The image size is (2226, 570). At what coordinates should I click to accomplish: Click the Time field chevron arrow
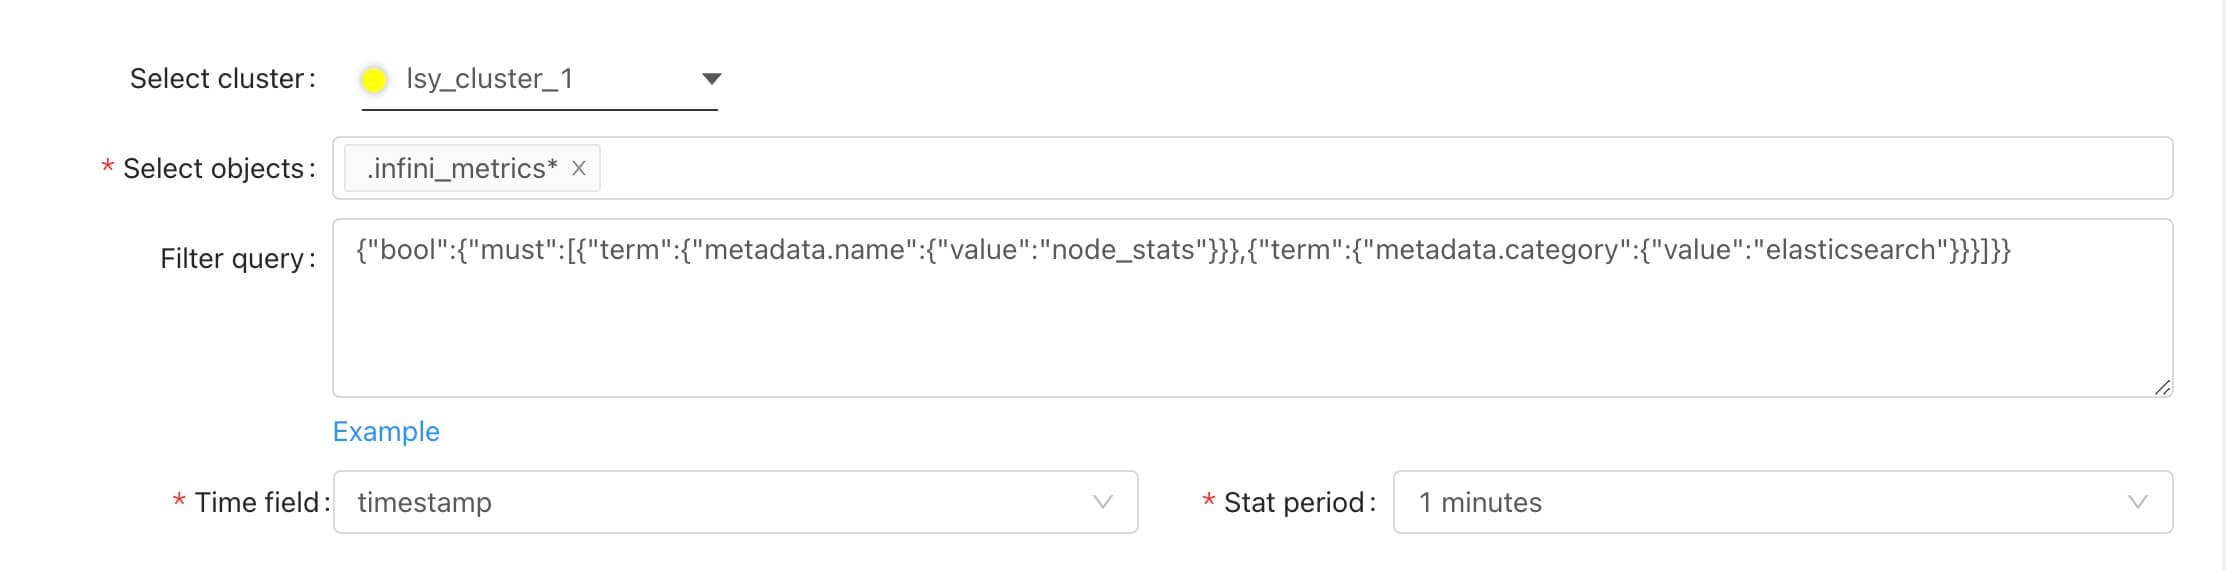(1102, 502)
